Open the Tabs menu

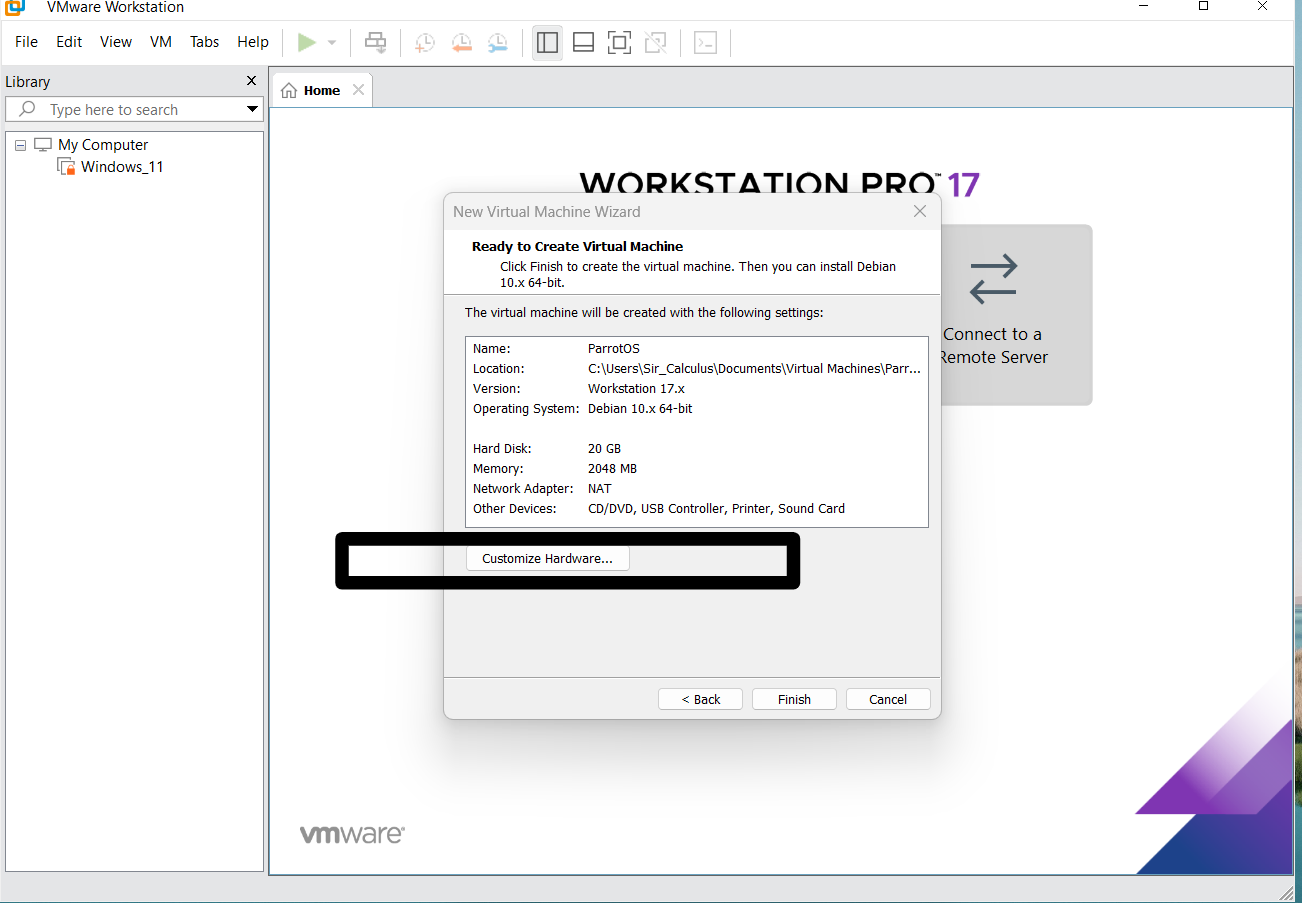pos(204,42)
